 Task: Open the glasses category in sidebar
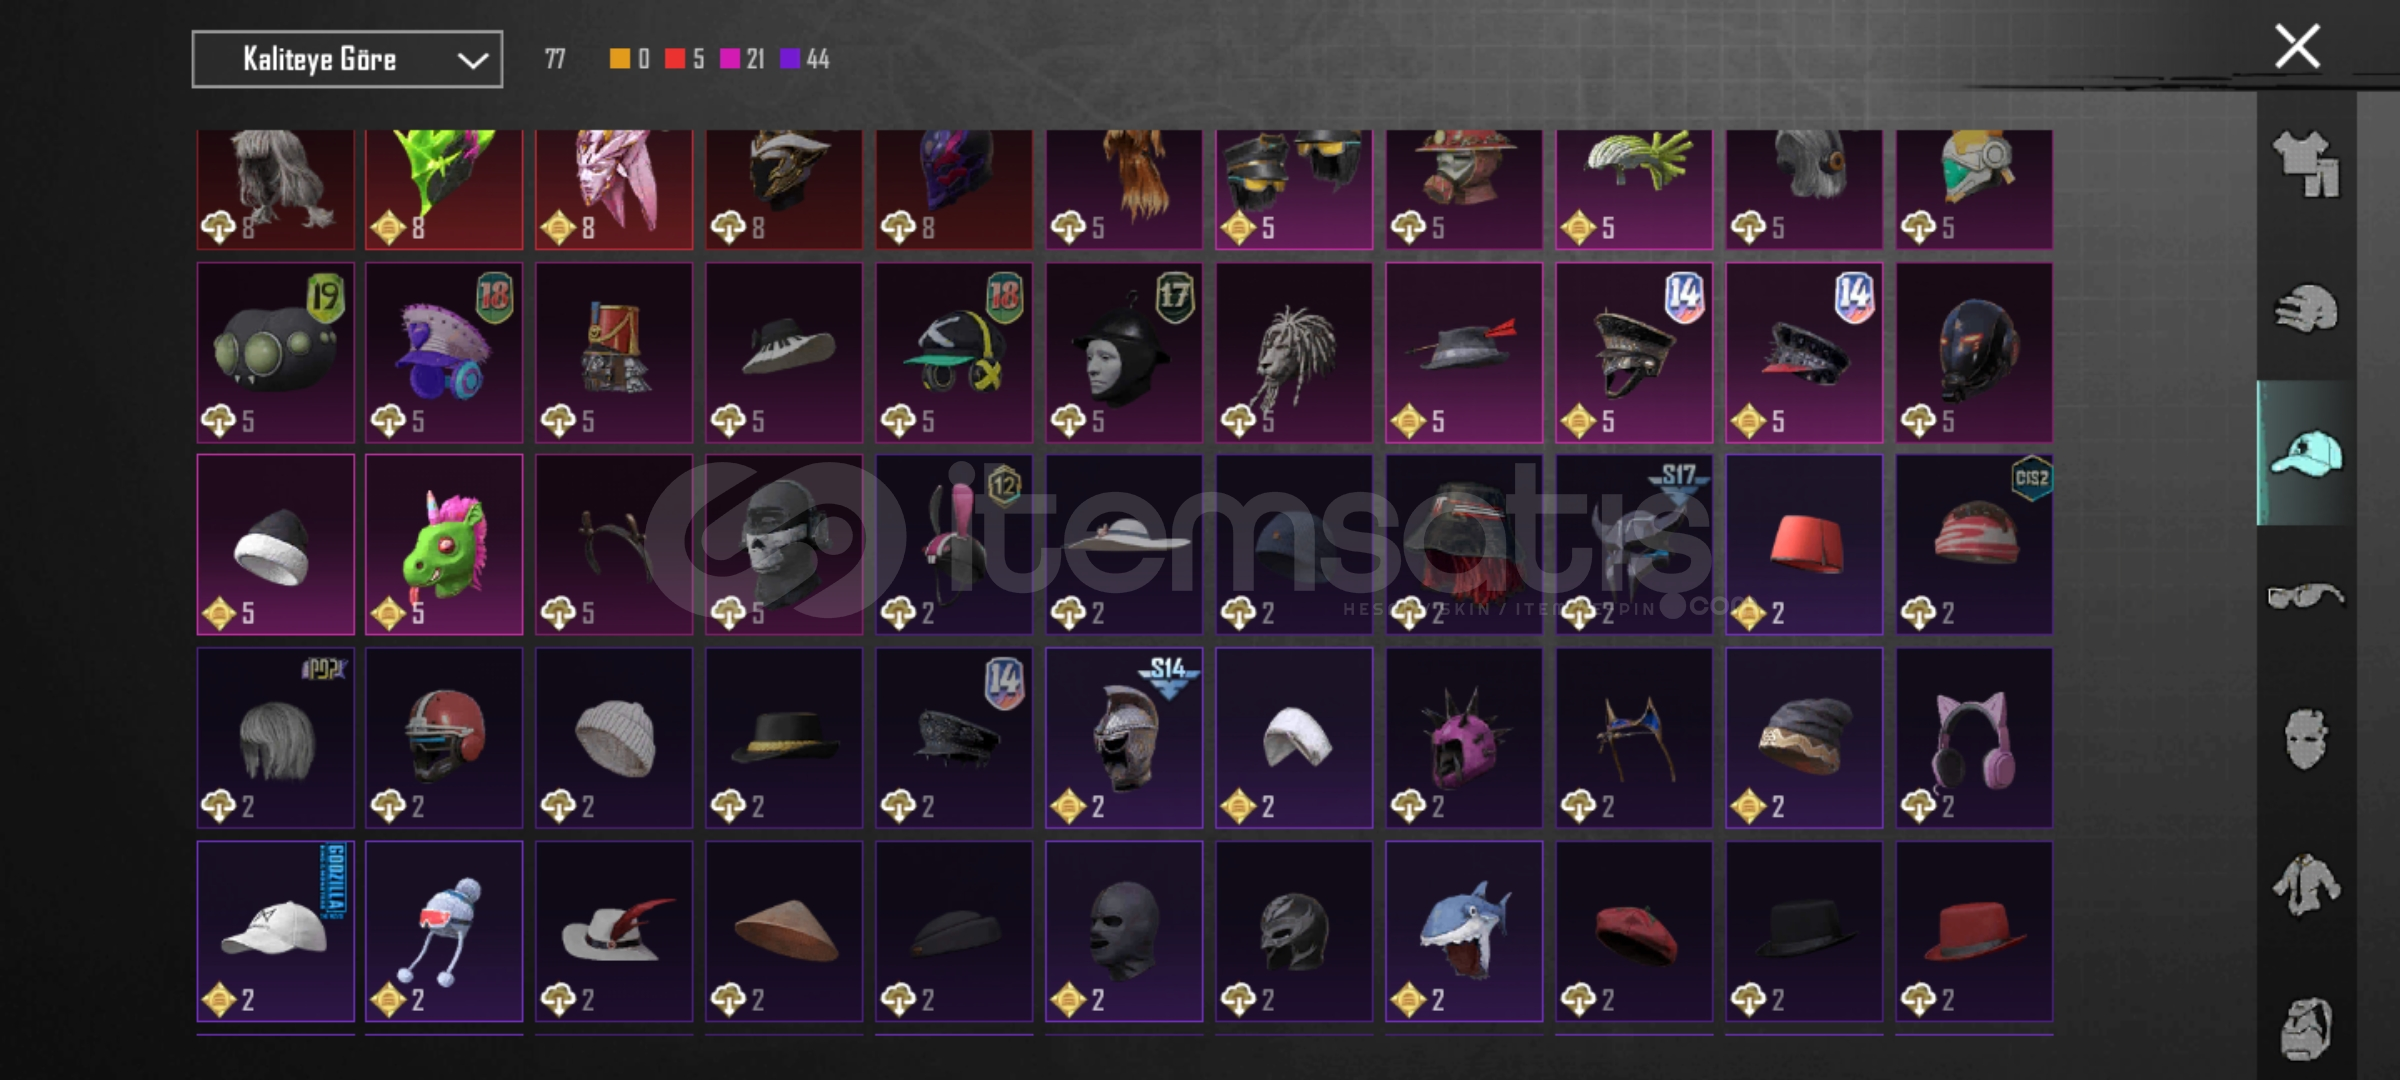click(2306, 596)
